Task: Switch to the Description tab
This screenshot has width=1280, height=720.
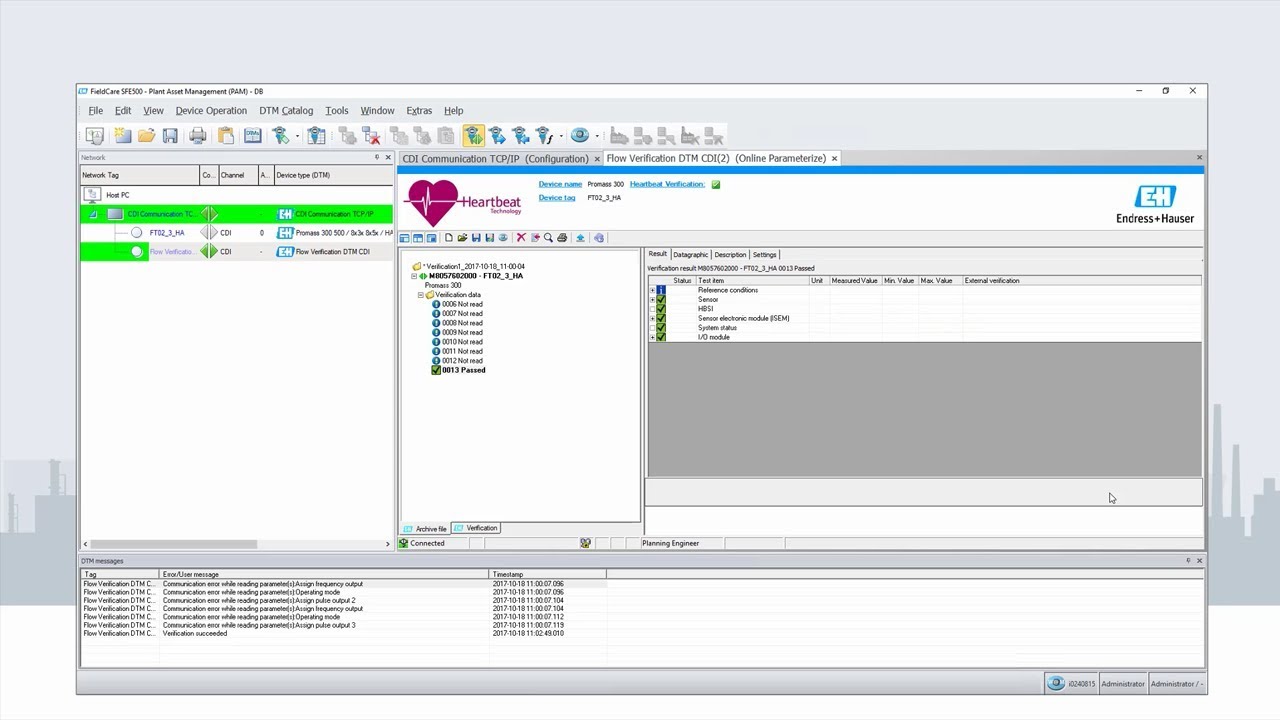Action: [x=730, y=254]
